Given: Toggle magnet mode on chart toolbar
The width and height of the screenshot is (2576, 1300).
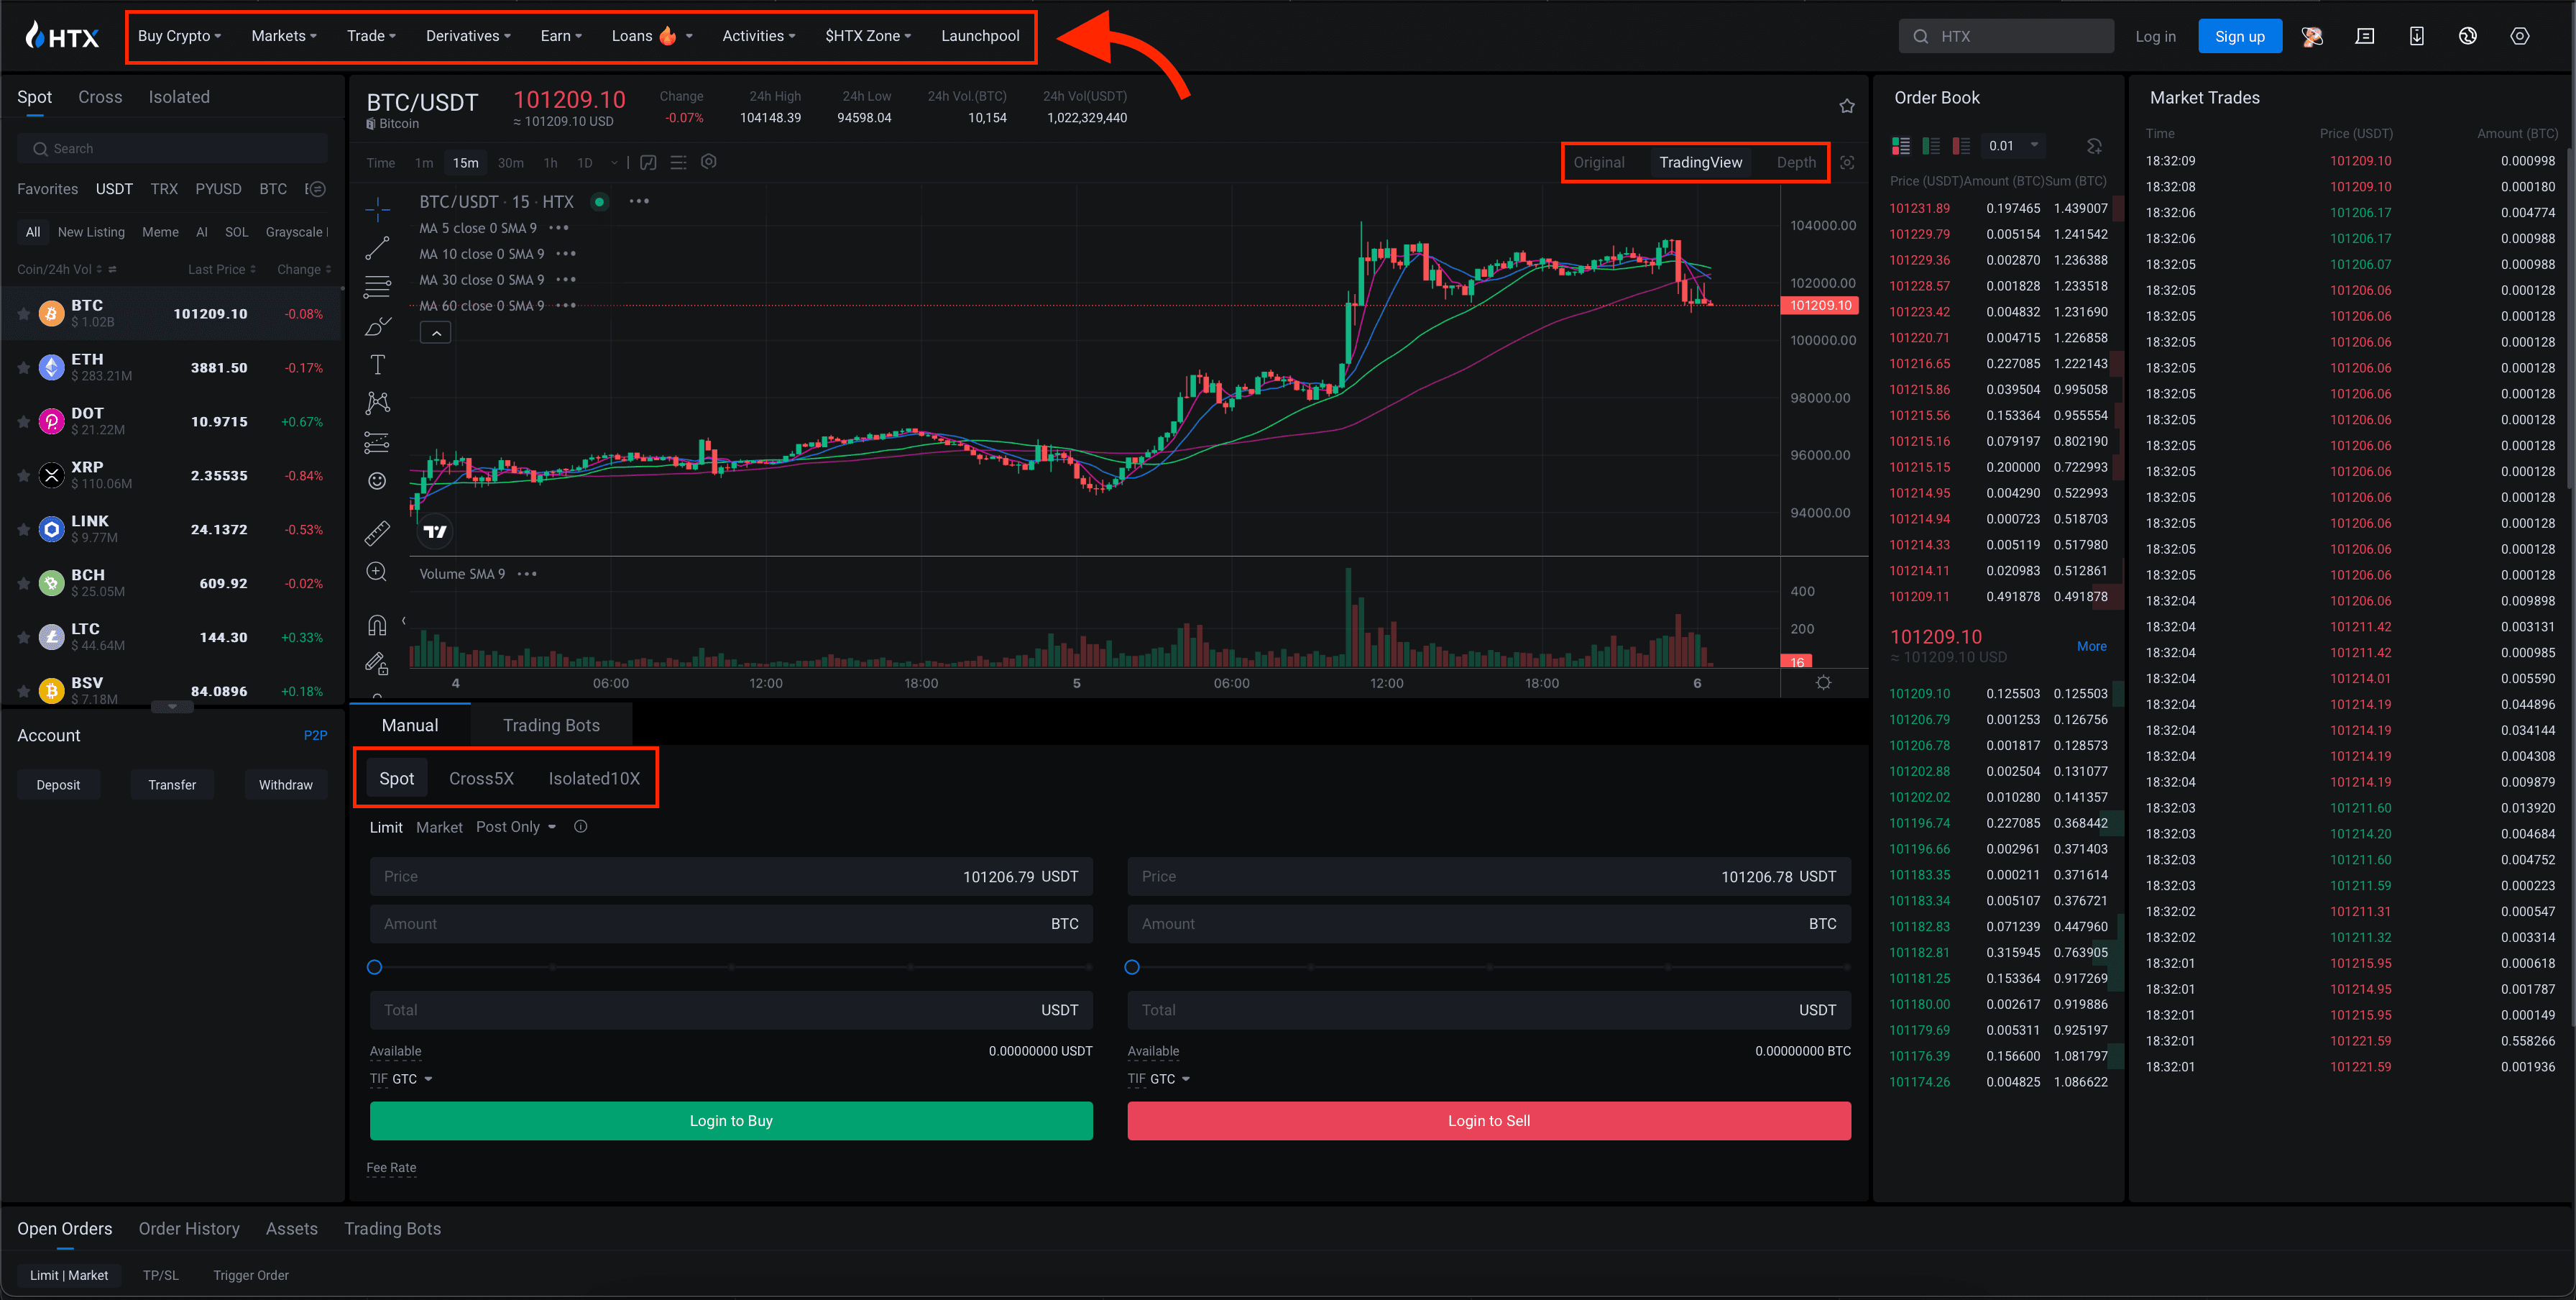Looking at the screenshot, I should pyautogui.click(x=377, y=626).
